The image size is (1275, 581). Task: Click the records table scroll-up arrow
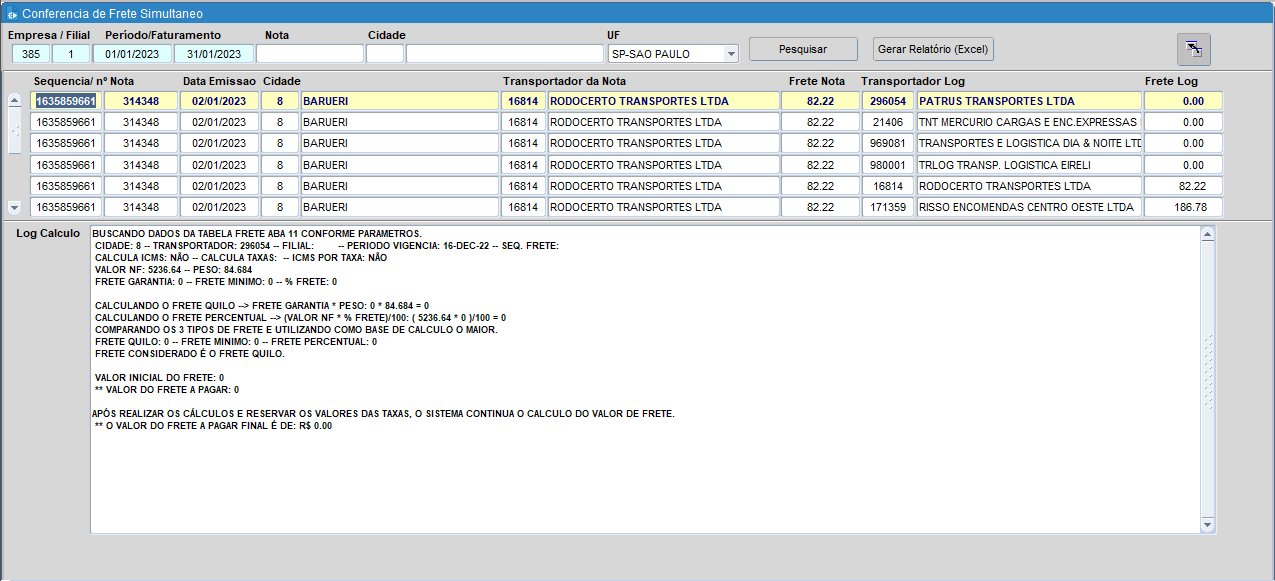pyautogui.click(x=14, y=100)
